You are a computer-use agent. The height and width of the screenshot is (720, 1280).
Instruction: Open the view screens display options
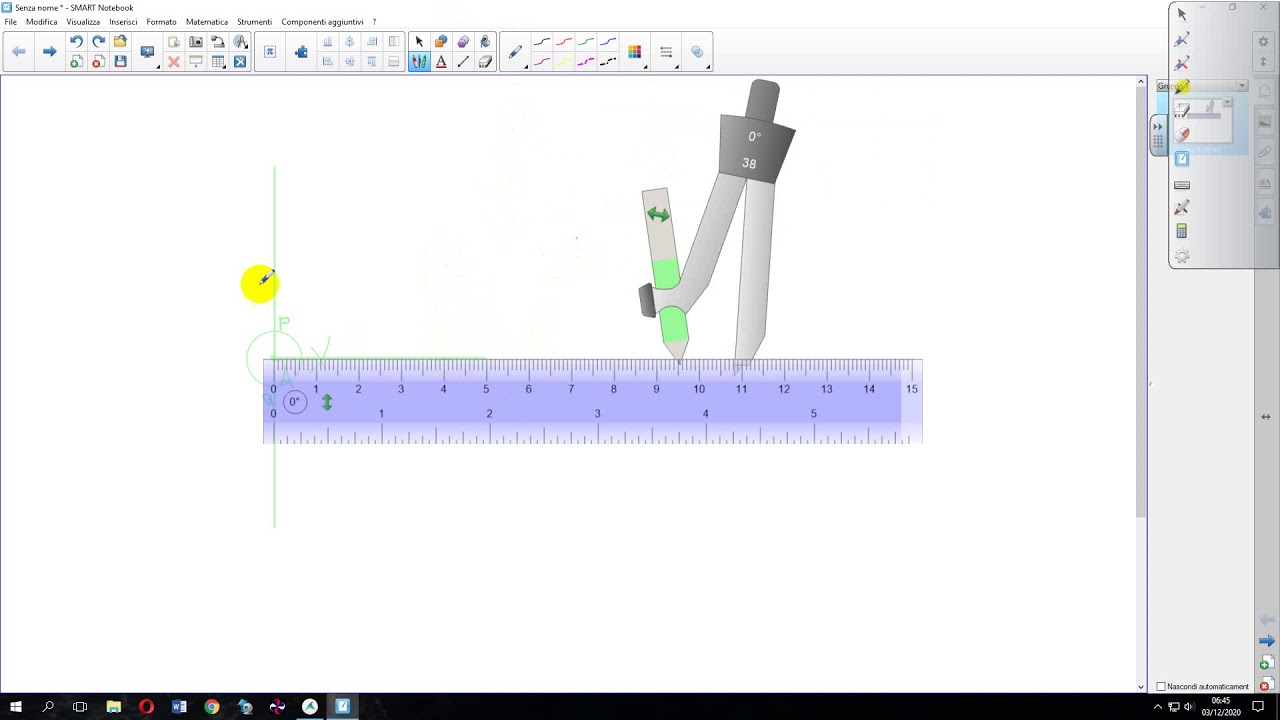148,51
